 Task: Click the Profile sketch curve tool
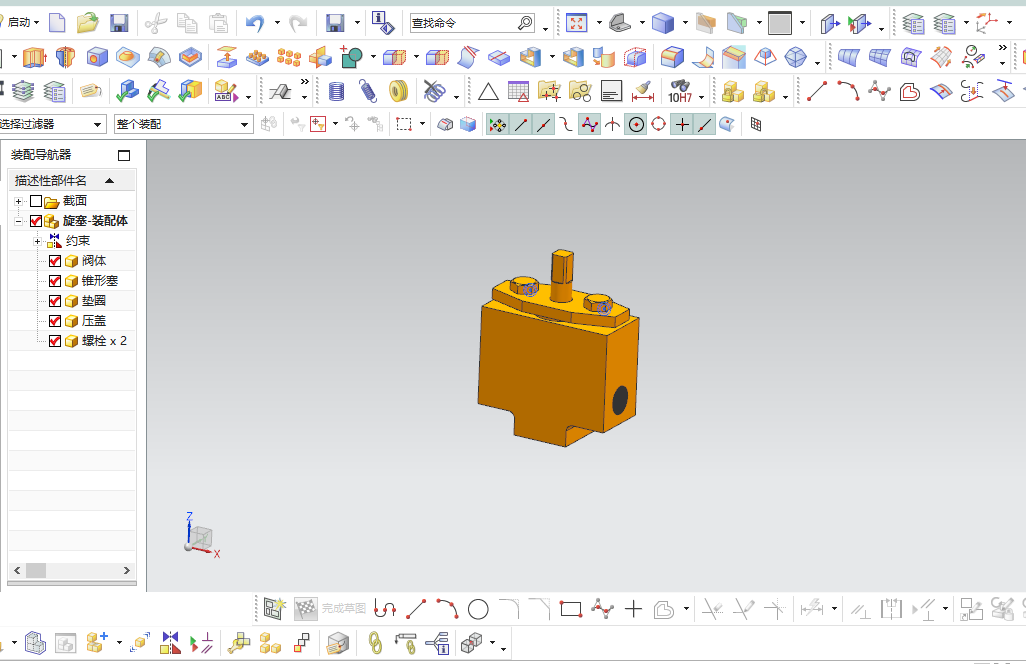point(385,609)
